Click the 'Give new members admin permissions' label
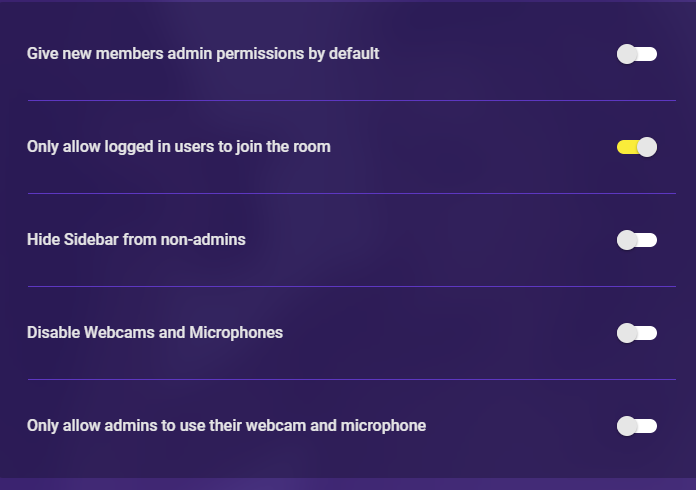Viewport: 696px width, 490px height. (x=203, y=54)
